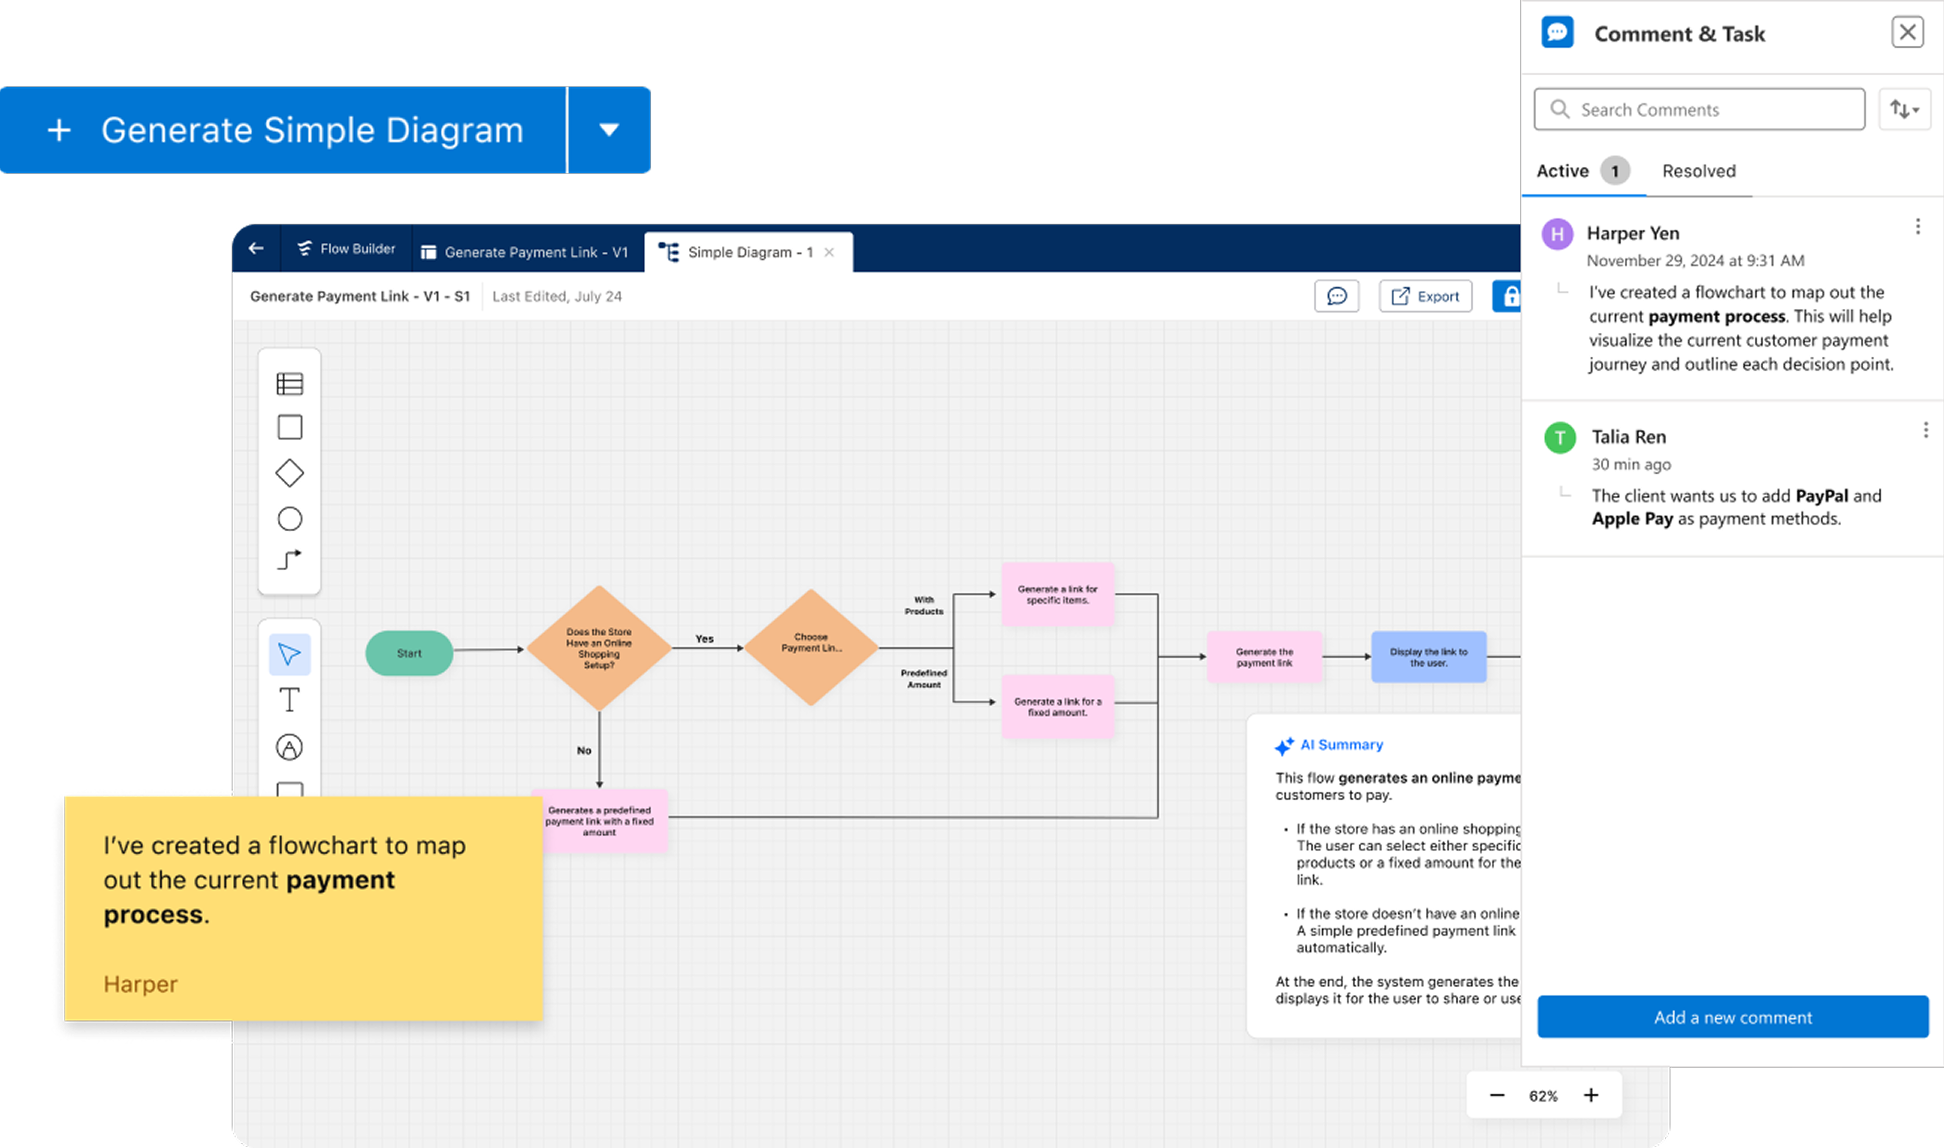The height and width of the screenshot is (1148, 1944).
Task: Click the Export button
Action: (x=1425, y=296)
